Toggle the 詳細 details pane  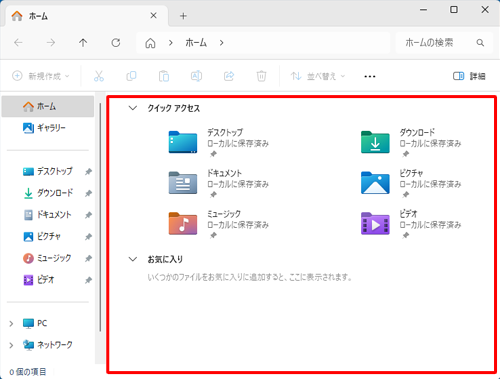click(469, 76)
